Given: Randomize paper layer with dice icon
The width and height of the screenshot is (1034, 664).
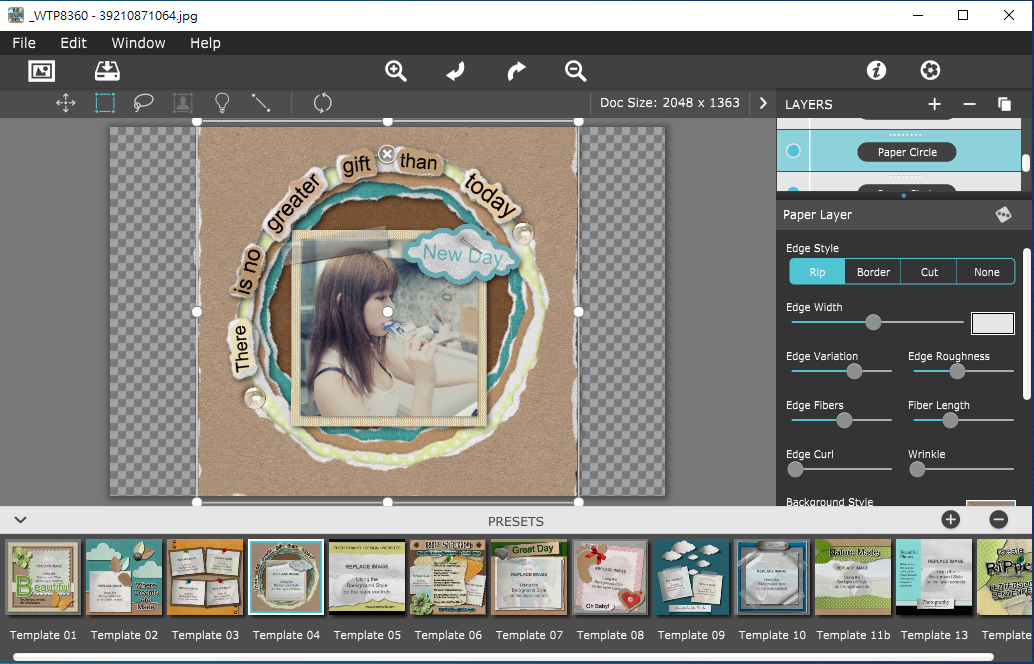Looking at the screenshot, I should click(1003, 215).
